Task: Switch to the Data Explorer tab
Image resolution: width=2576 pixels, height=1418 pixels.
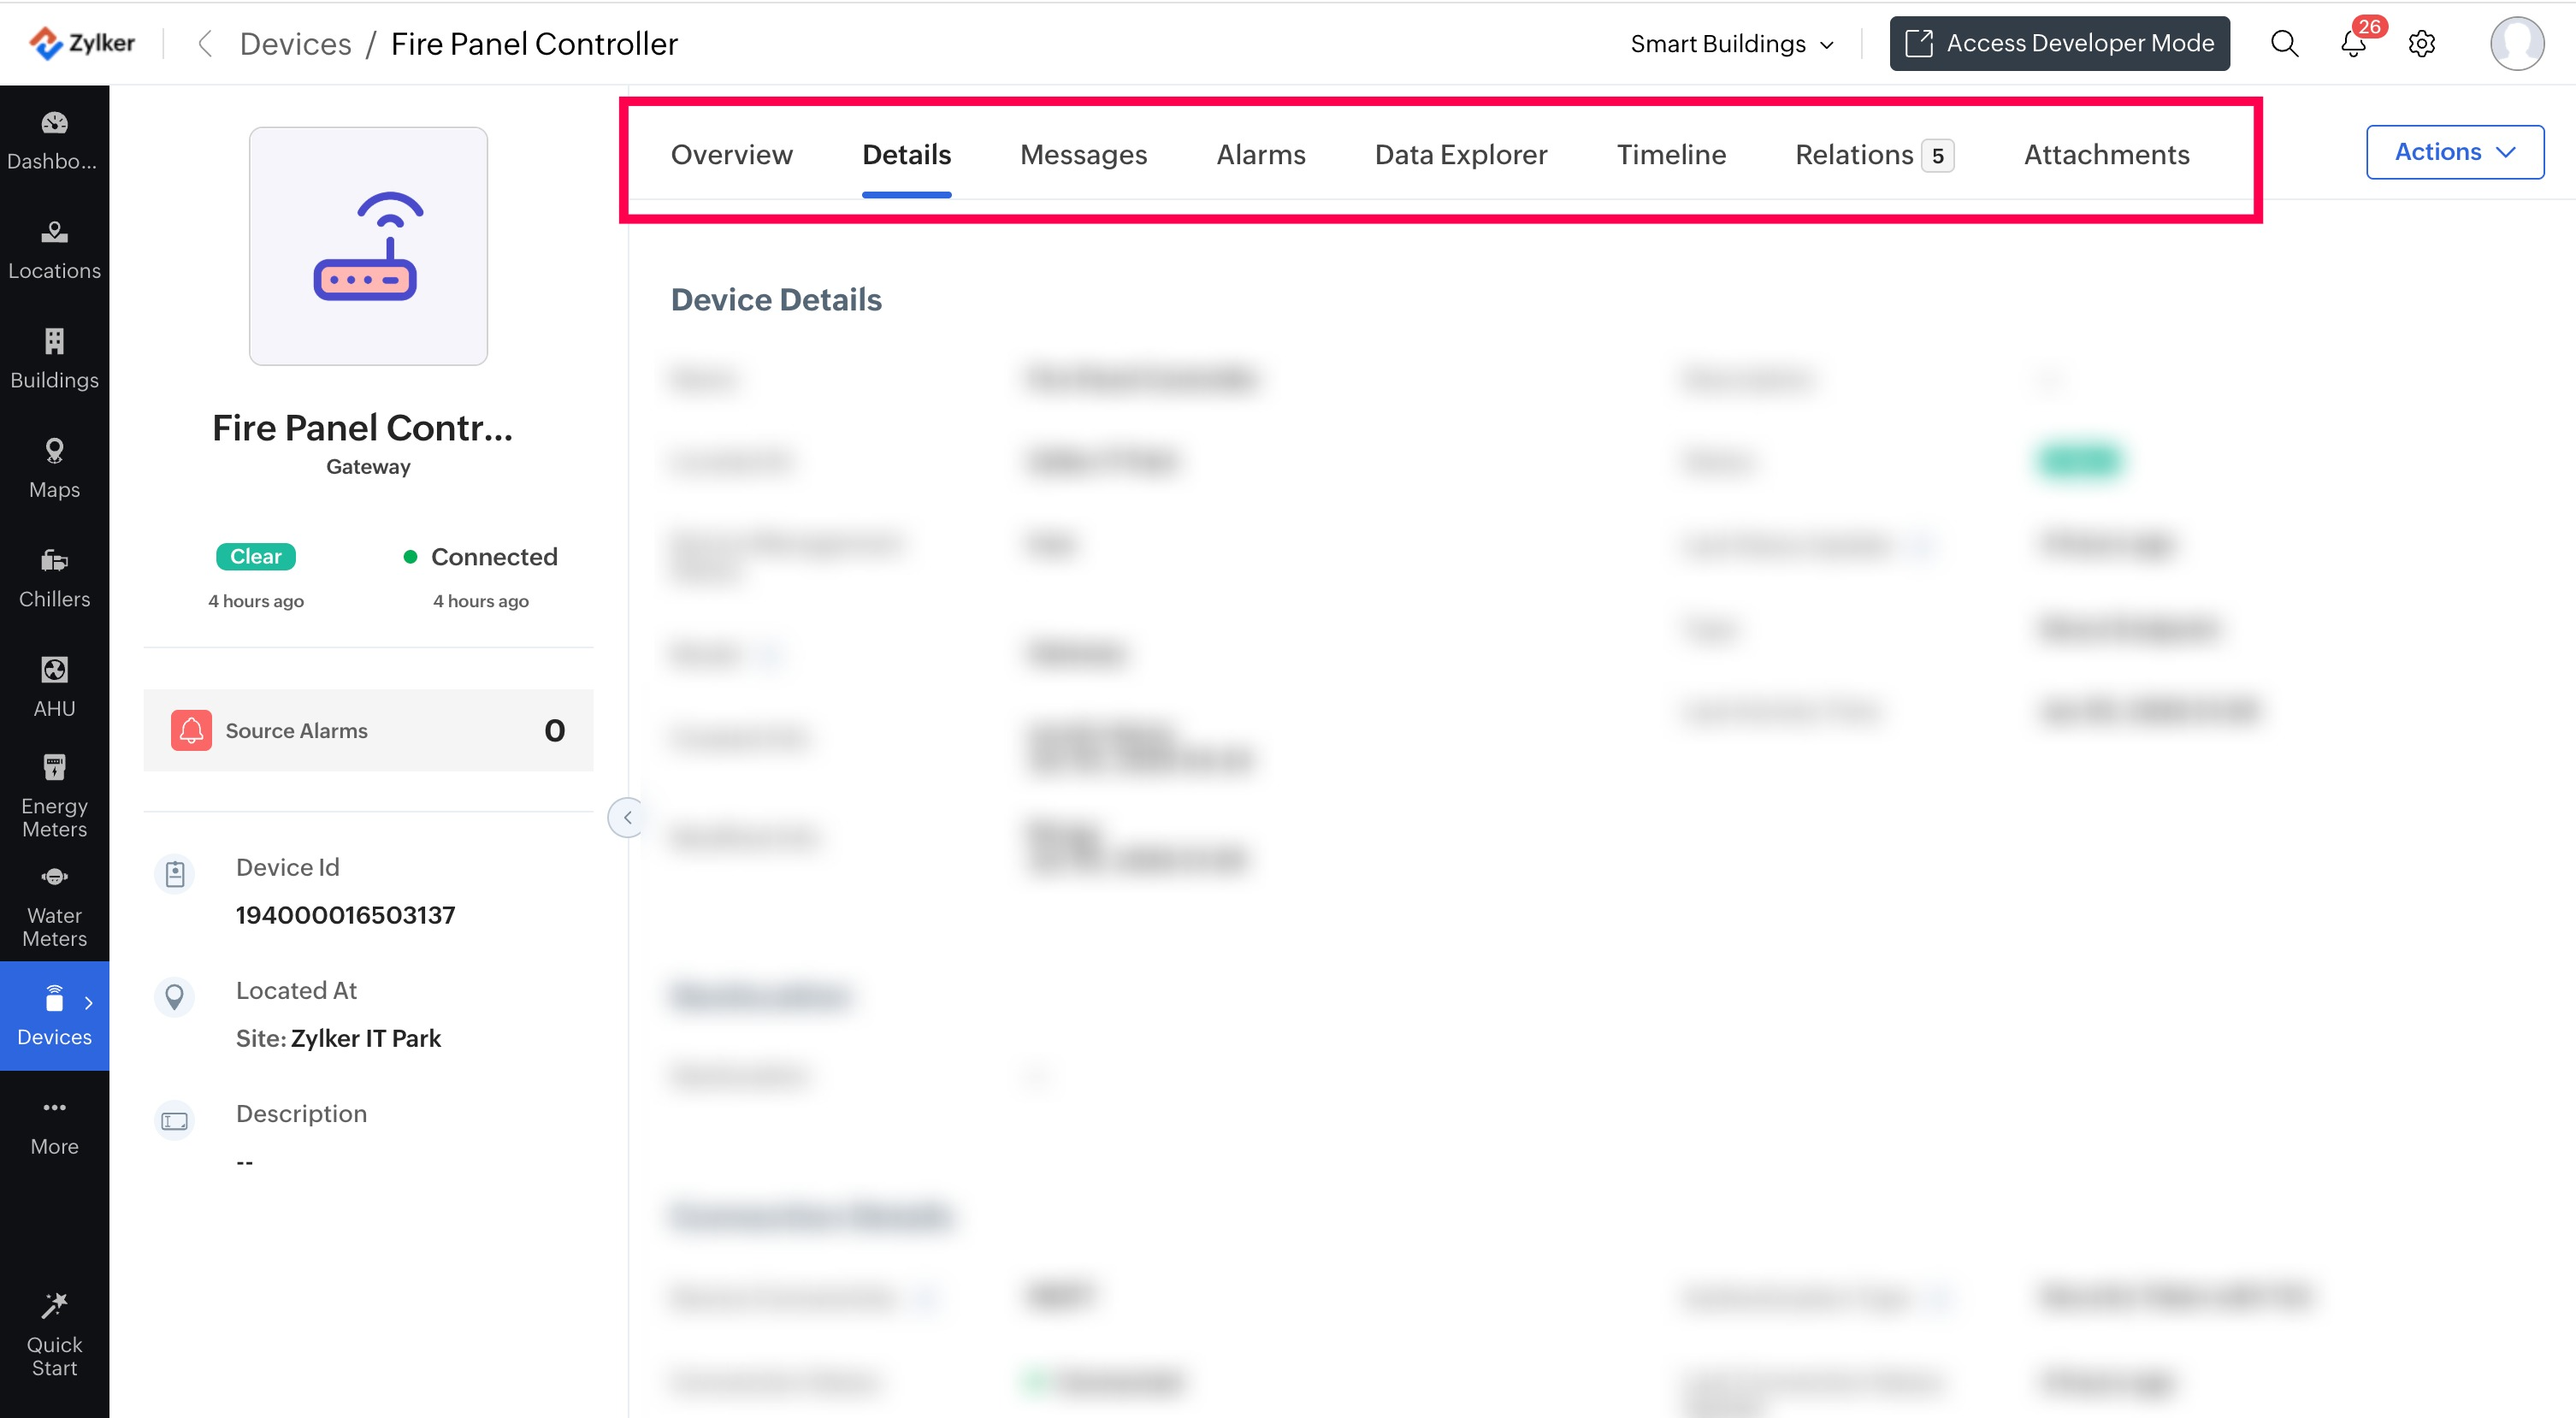Action: click(x=1460, y=155)
